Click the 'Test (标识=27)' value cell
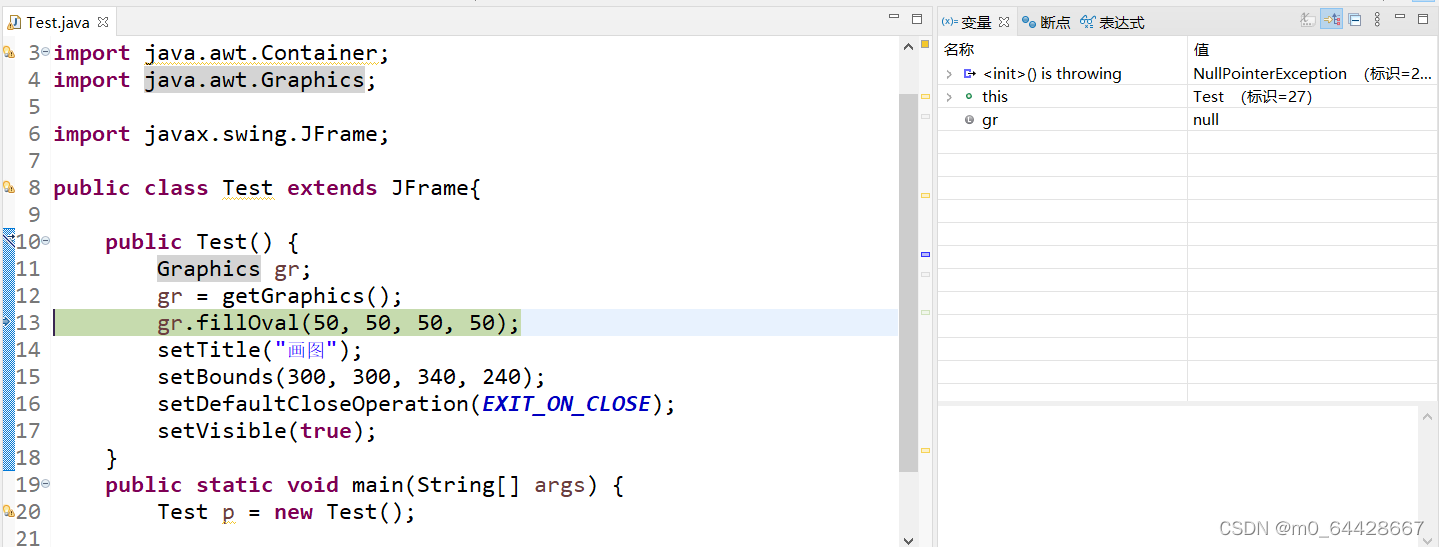The height and width of the screenshot is (547, 1439). point(1313,97)
